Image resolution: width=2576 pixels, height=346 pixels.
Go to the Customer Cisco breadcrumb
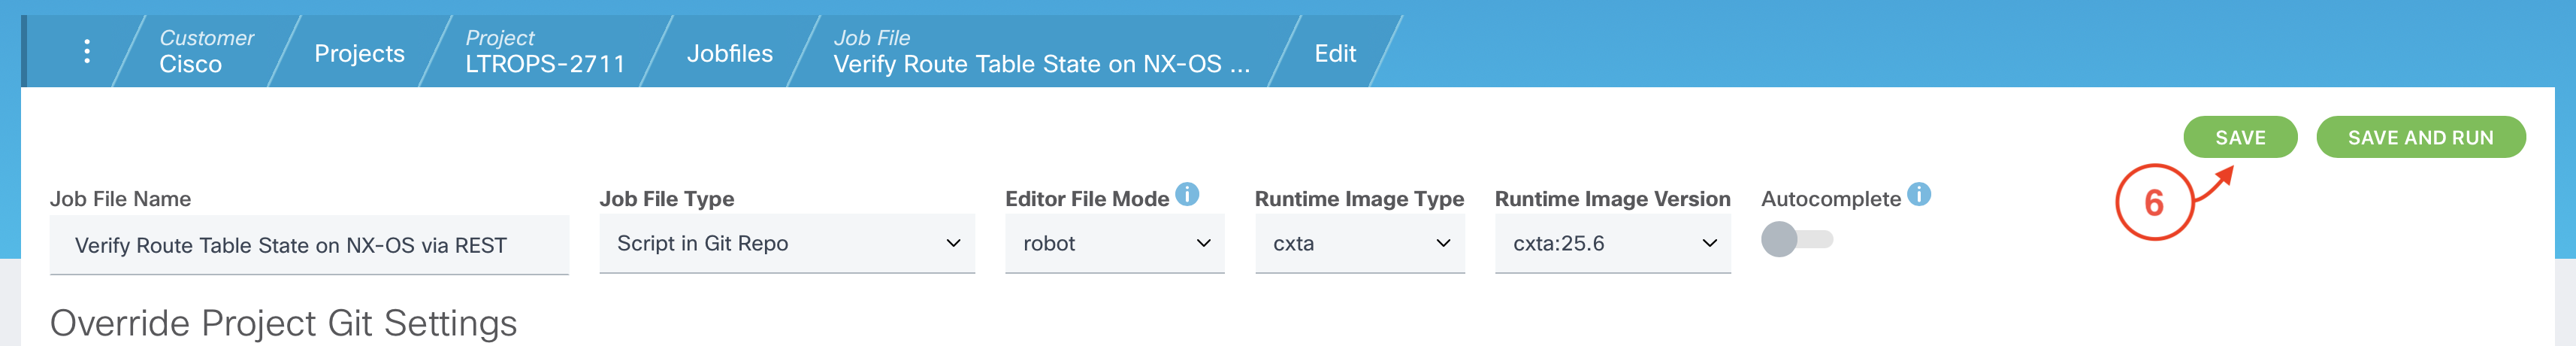click(205, 52)
